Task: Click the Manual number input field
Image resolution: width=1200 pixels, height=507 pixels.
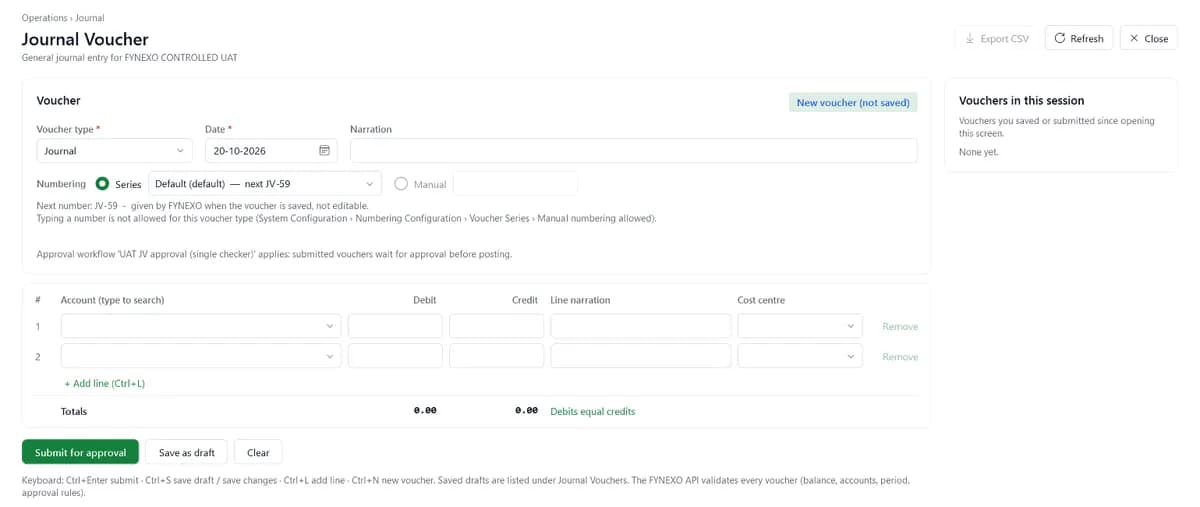Action: [515, 184]
